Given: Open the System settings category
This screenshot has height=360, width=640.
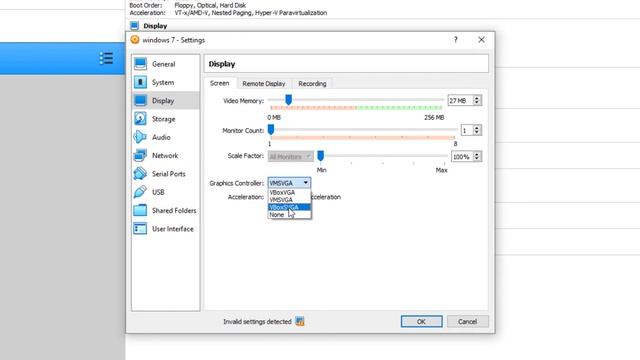Looking at the screenshot, I should (165, 82).
